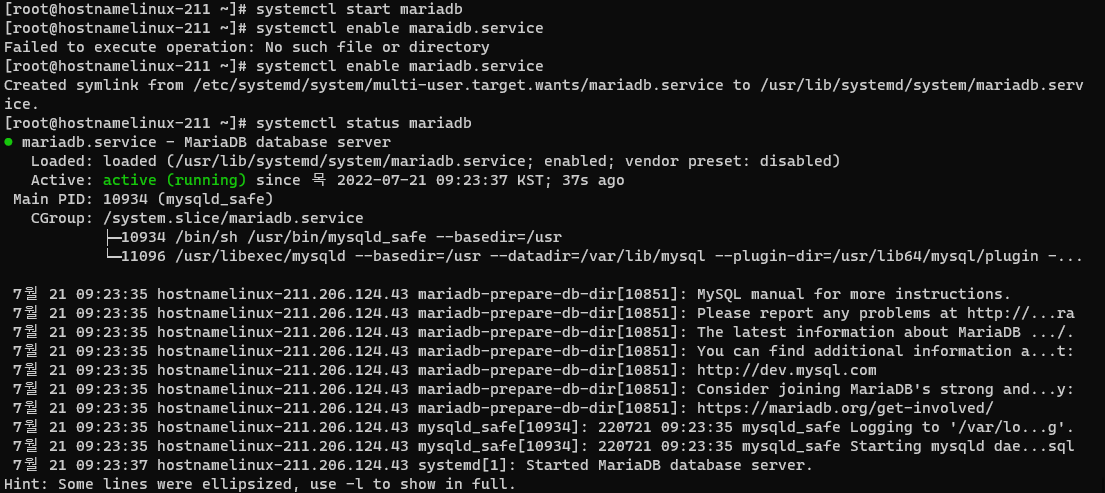Click the 'Consider joining MariaDB's strong' log line
The image size is (1105, 493).
885,389
